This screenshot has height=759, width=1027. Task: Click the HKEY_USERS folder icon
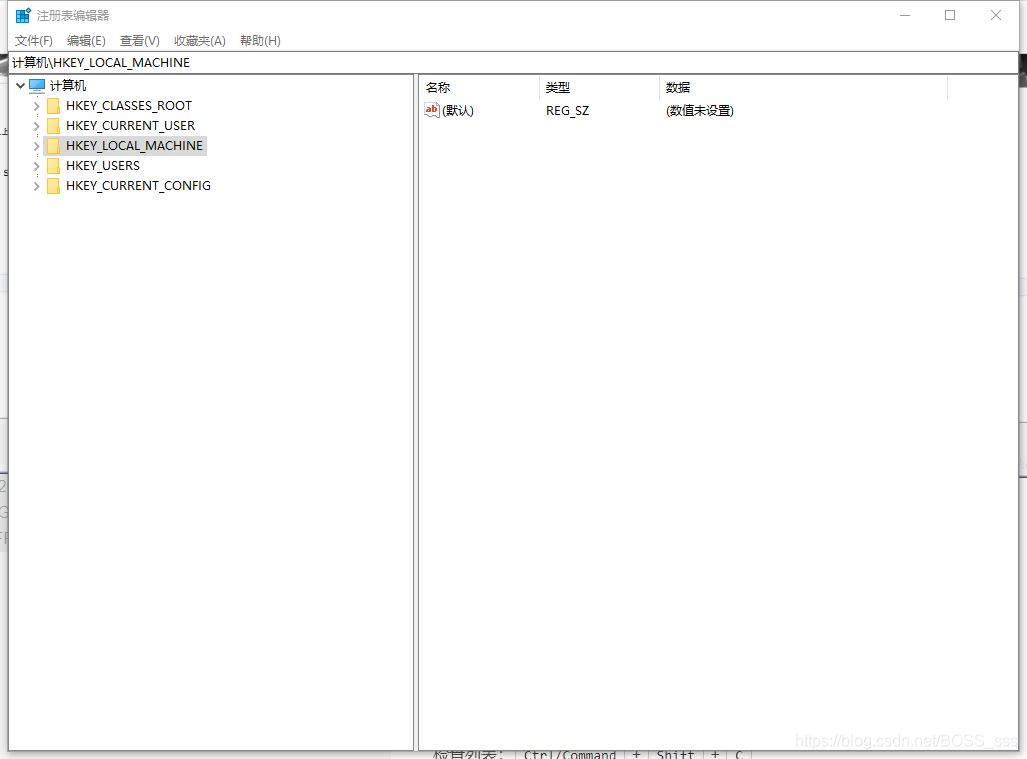54,166
